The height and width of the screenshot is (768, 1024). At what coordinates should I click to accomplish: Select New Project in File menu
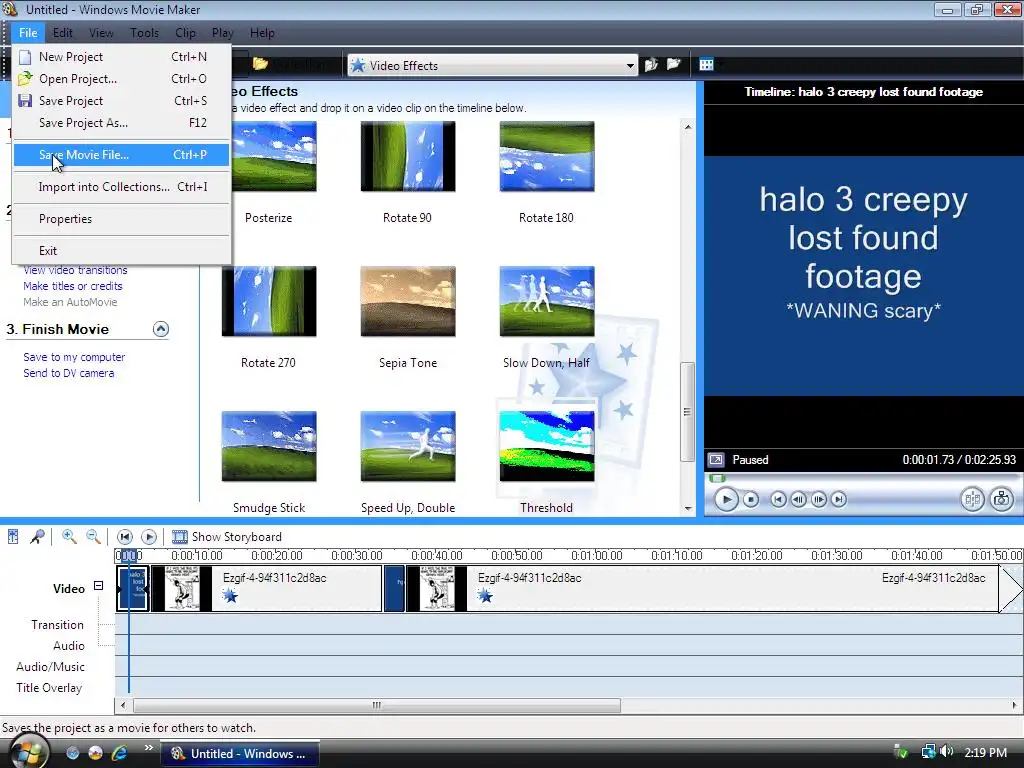pyautogui.click(x=121, y=57)
